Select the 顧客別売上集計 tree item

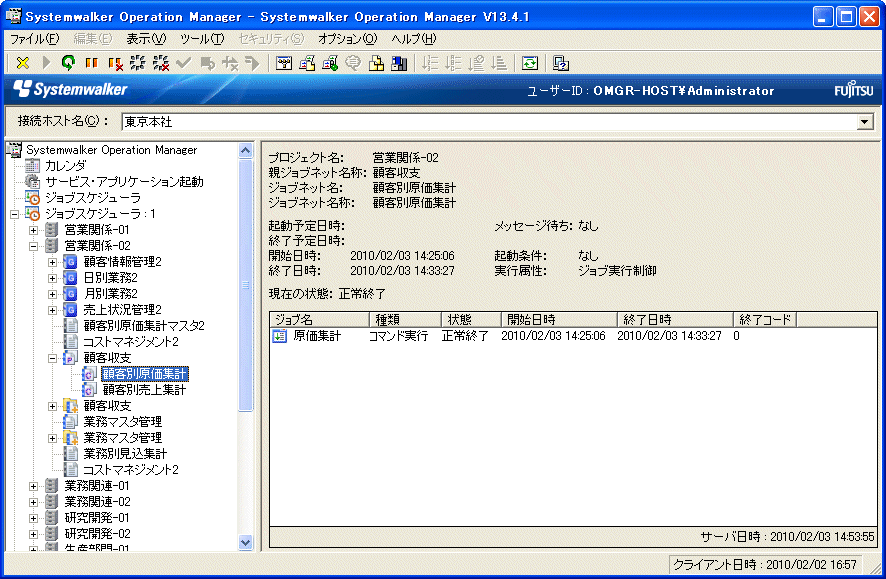pos(144,390)
